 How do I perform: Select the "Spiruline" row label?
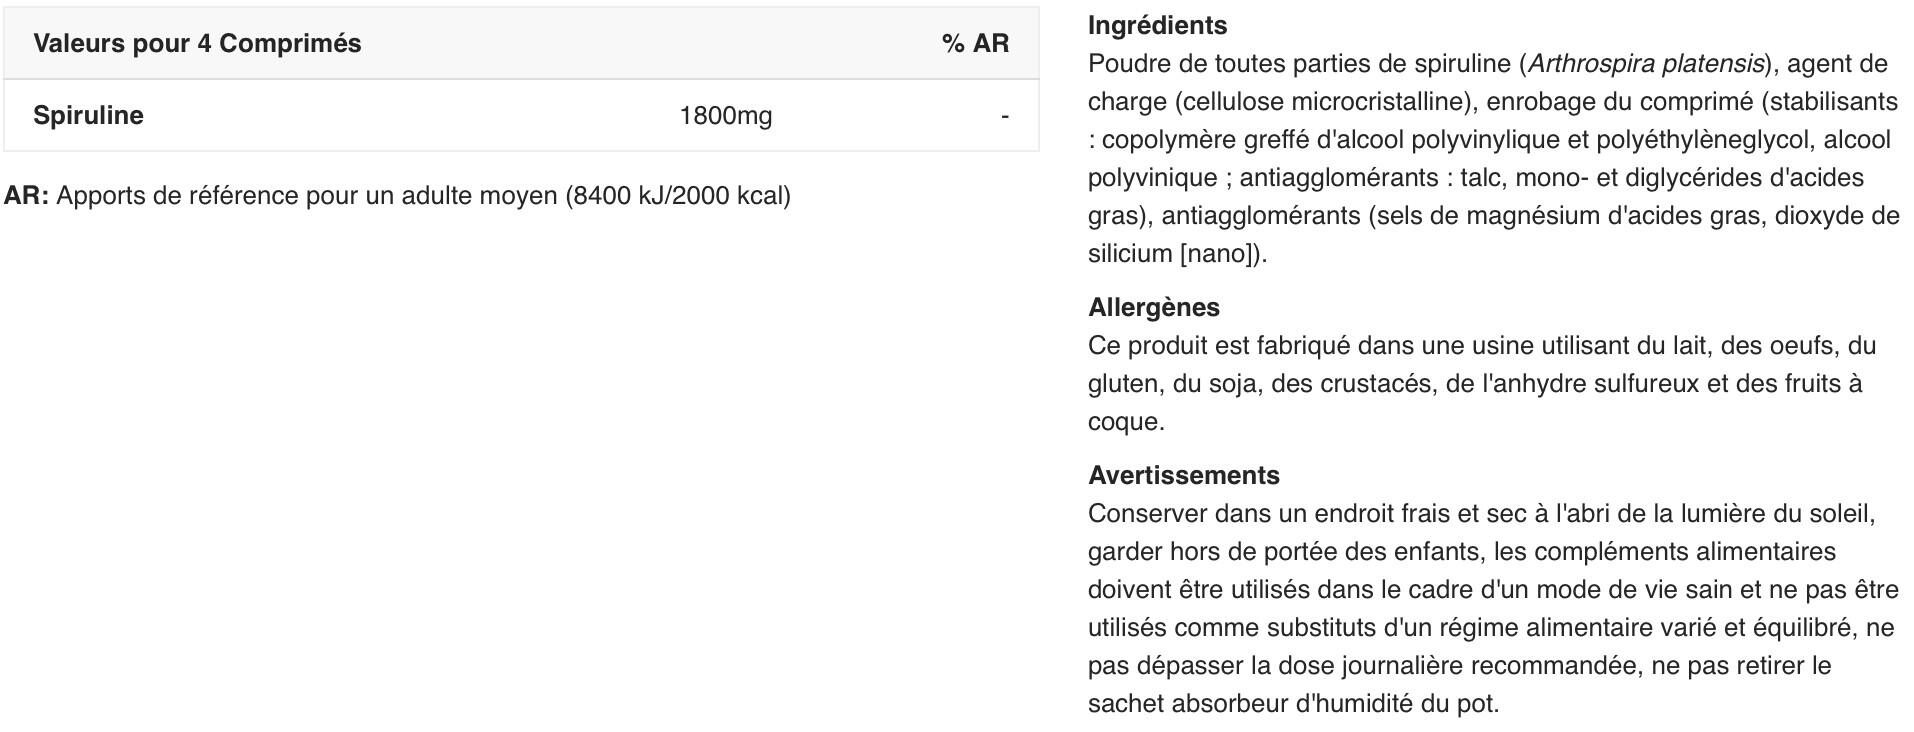[88, 116]
